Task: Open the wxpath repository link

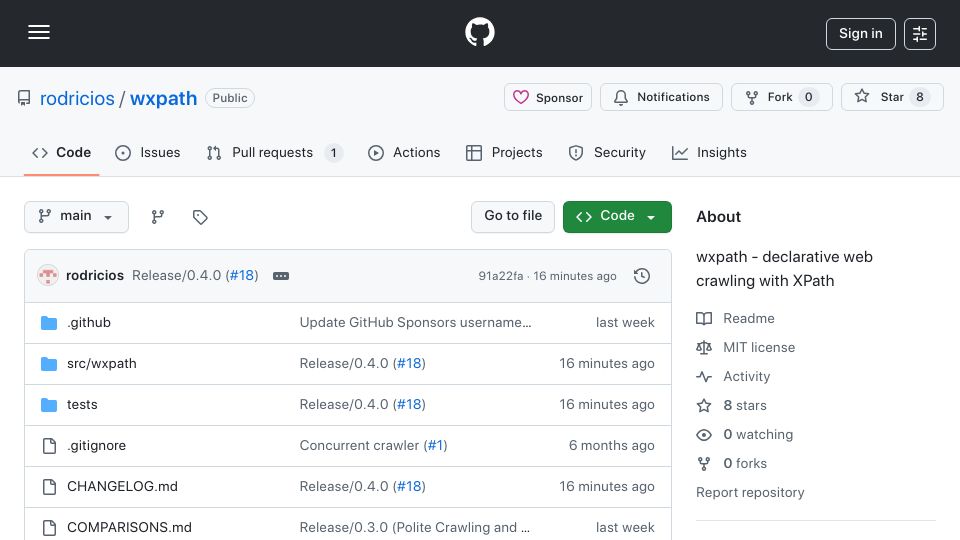Action: click(163, 98)
